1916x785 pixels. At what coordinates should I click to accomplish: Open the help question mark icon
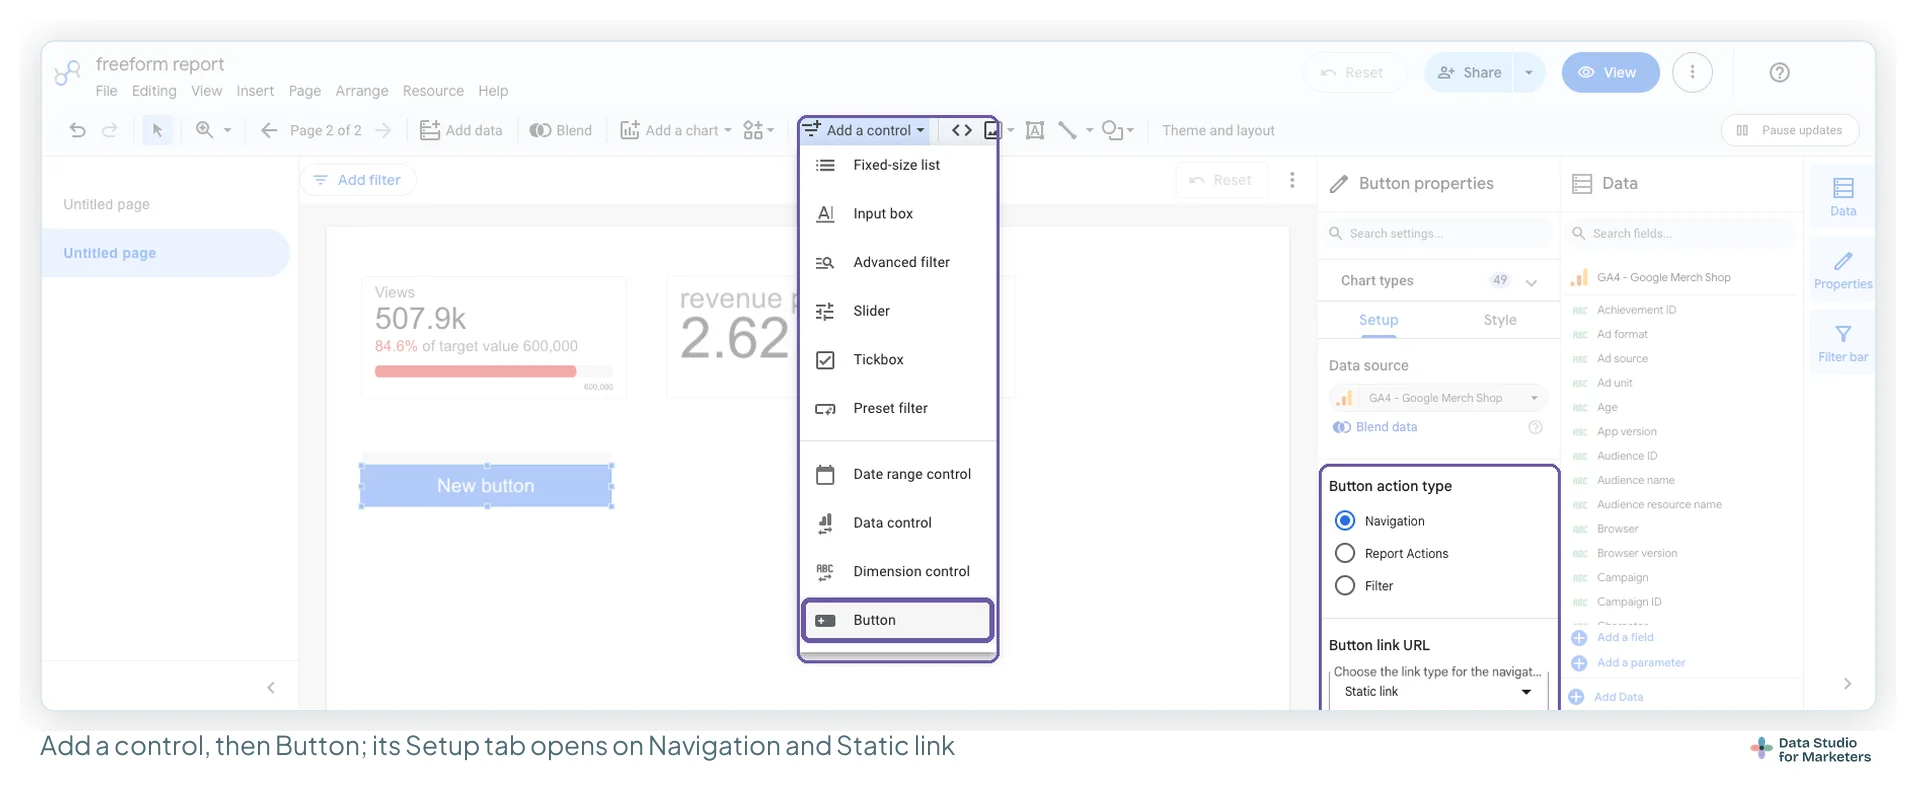pyautogui.click(x=1779, y=72)
